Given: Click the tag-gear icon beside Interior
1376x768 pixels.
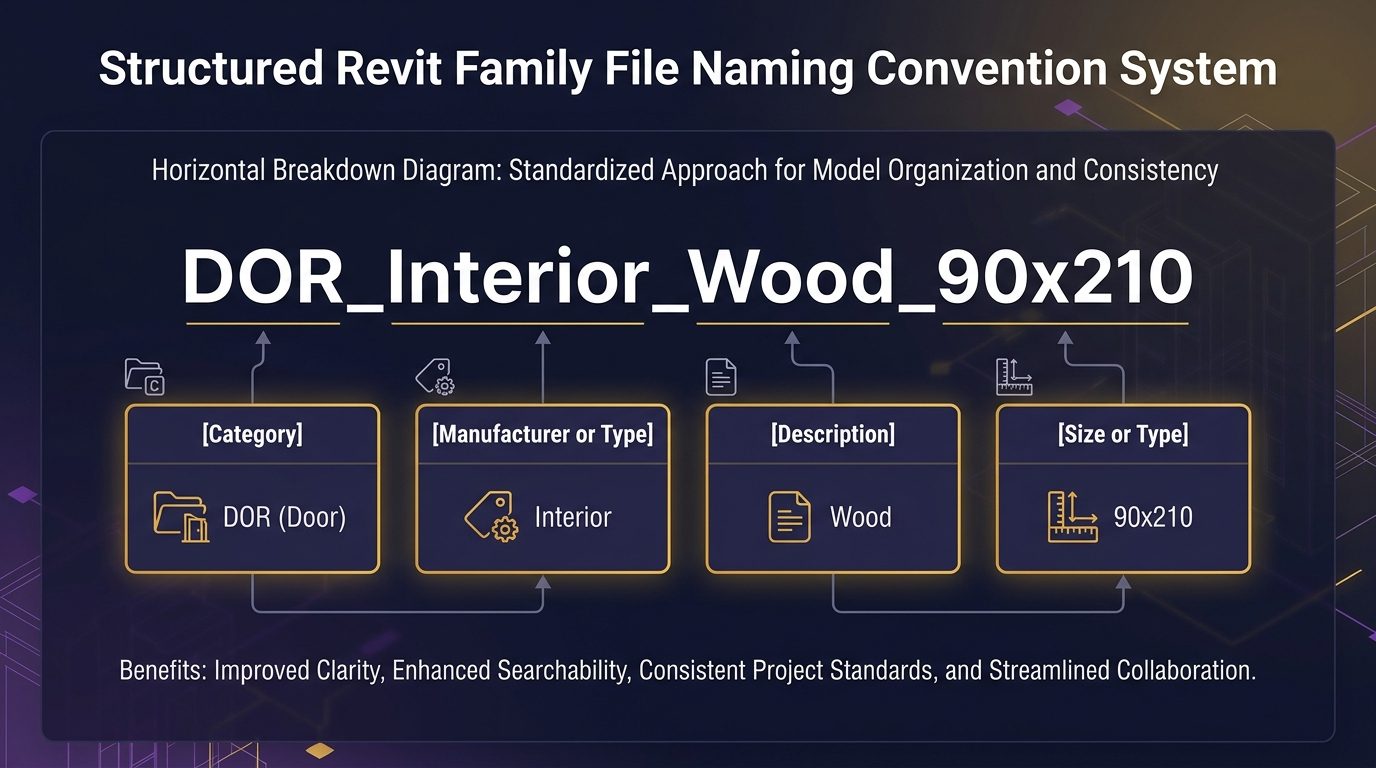Looking at the screenshot, I should [x=490, y=517].
